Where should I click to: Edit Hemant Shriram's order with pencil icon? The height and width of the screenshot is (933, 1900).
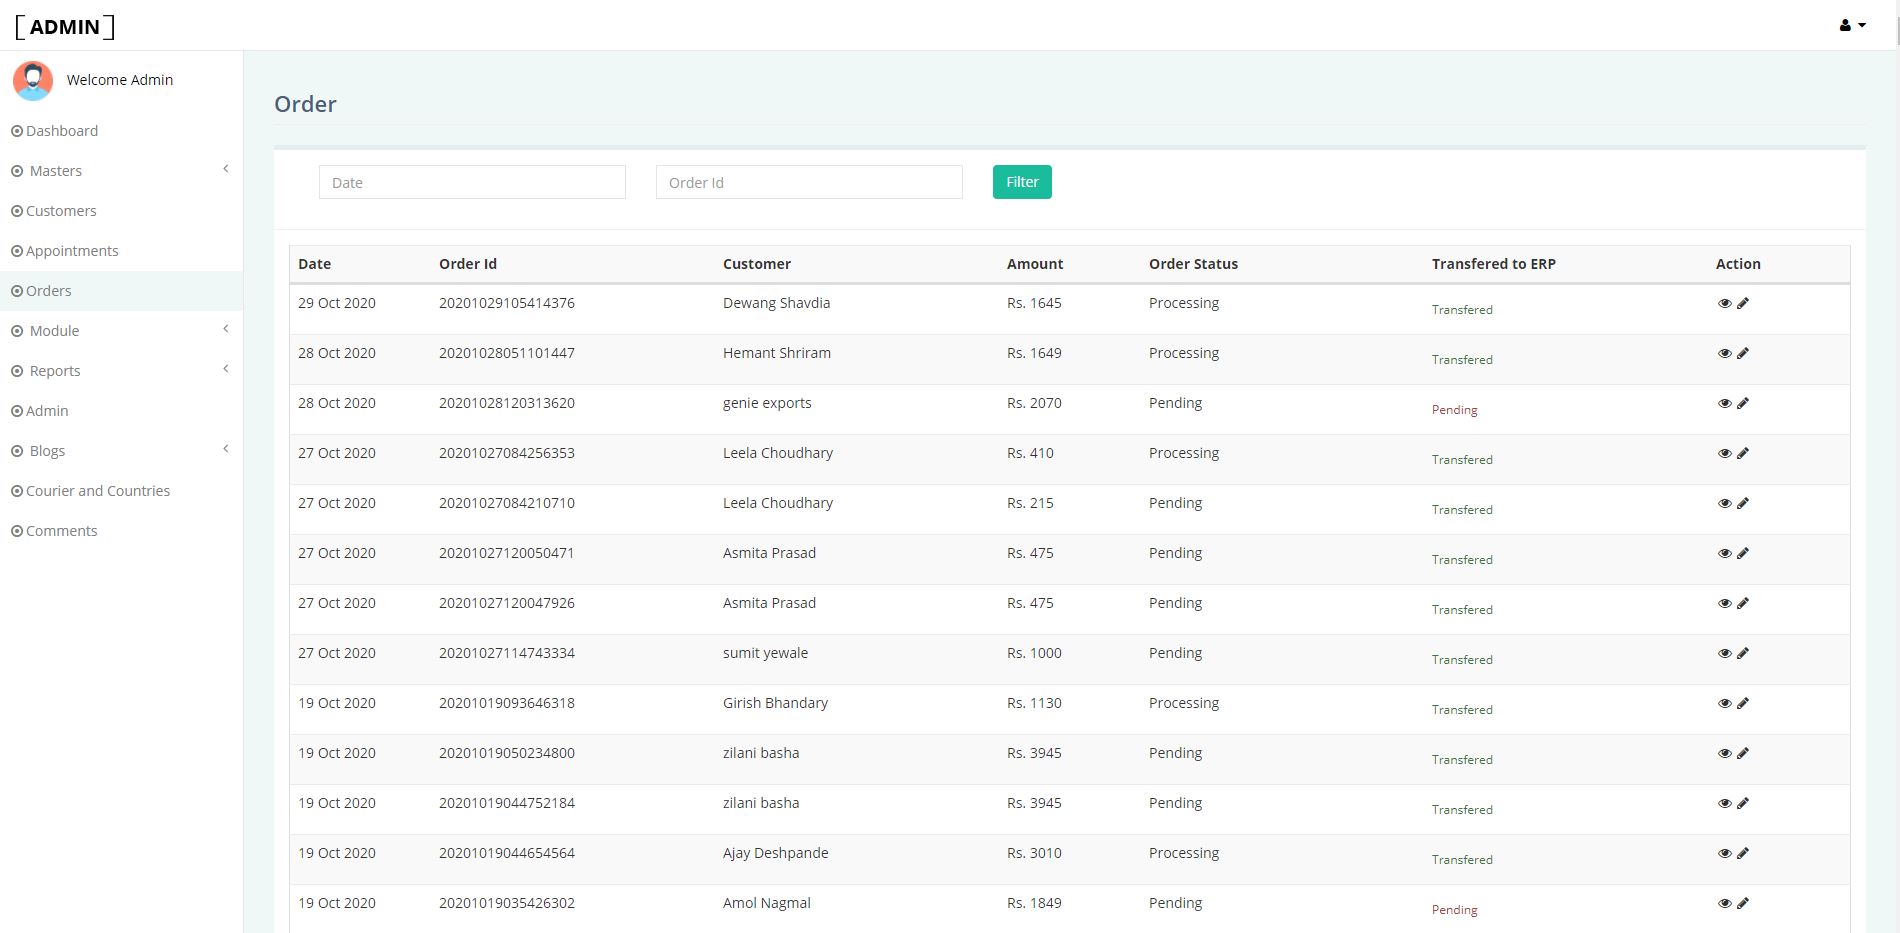click(x=1743, y=353)
